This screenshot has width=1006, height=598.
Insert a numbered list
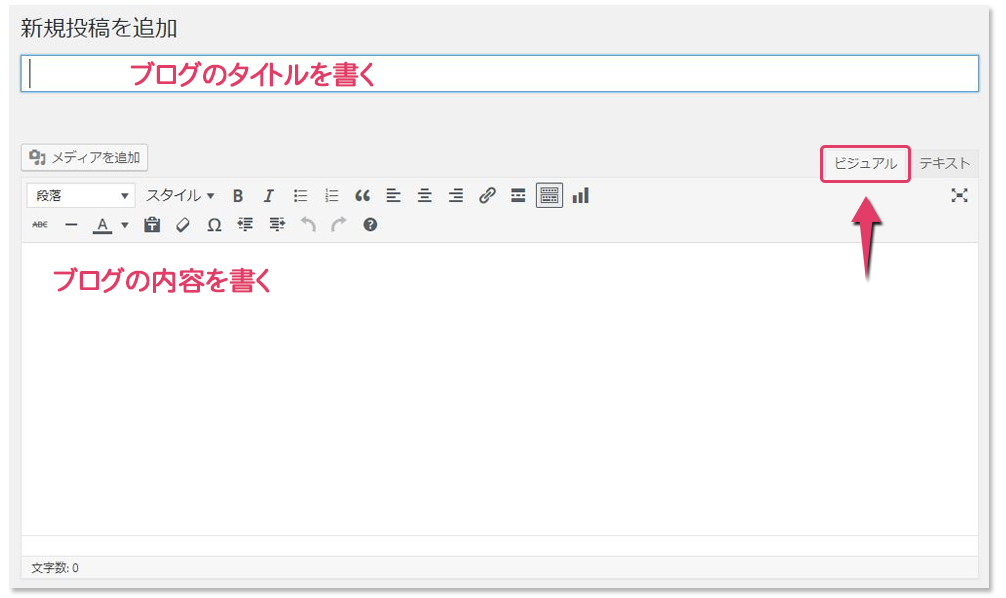click(331, 196)
